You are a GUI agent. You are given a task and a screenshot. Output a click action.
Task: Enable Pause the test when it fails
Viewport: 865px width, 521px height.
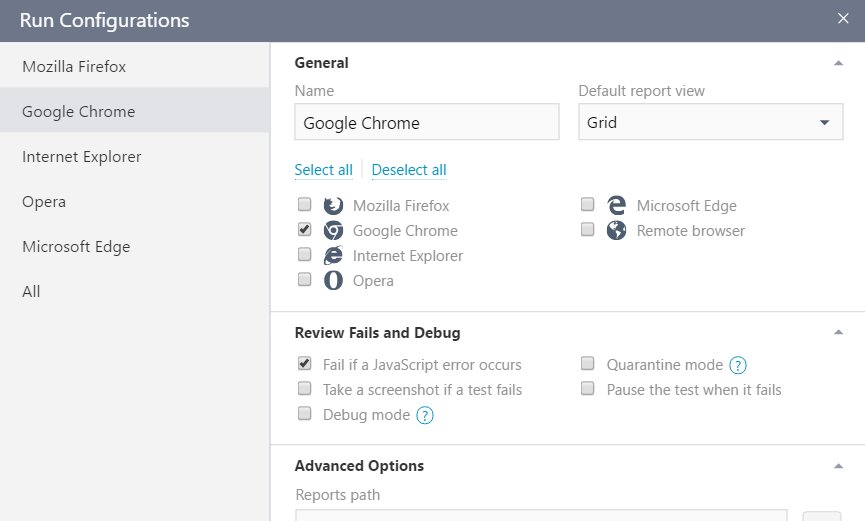tap(588, 389)
